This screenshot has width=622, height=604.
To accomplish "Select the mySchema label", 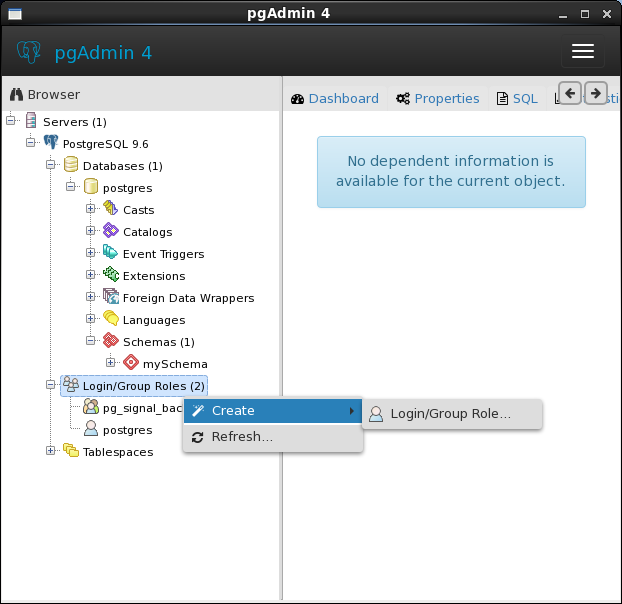I will click(175, 364).
